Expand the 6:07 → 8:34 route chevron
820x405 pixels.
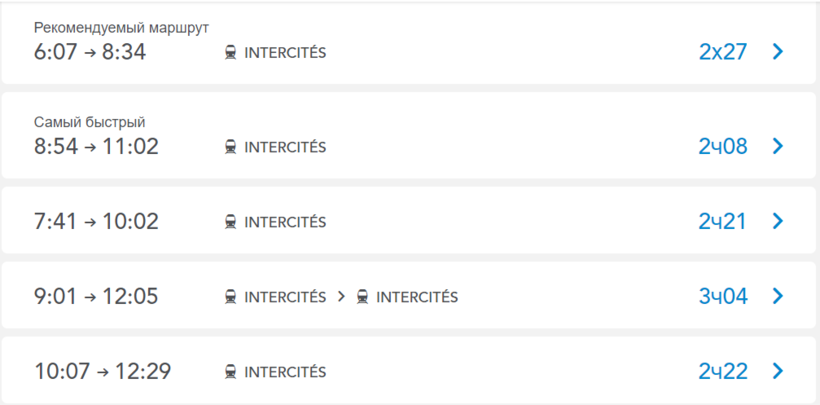[778, 52]
